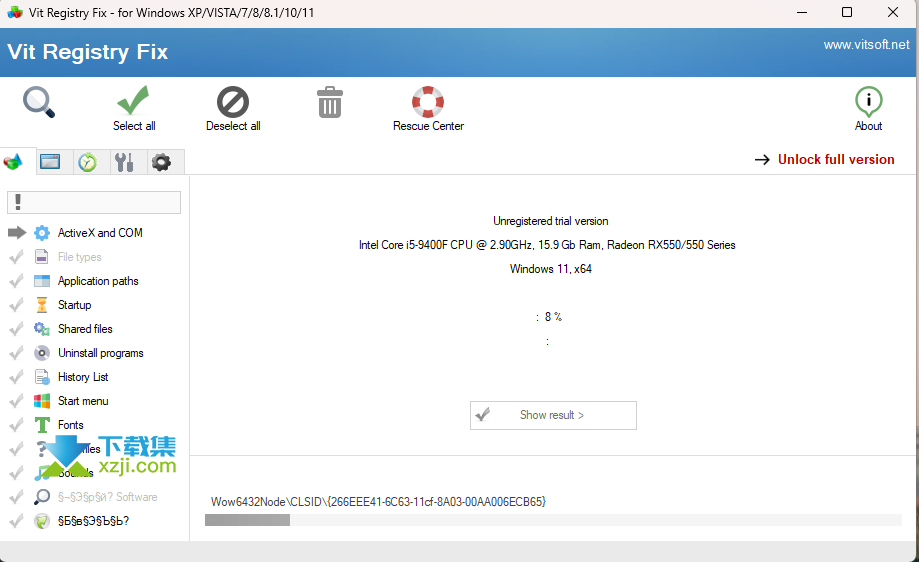Delete selected entries with the trash can icon
919x562 pixels.
tap(329, 102)
